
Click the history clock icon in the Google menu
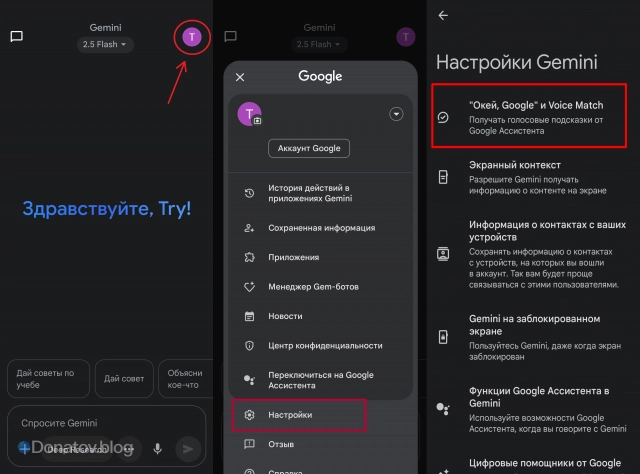click(x=249, y=193)
